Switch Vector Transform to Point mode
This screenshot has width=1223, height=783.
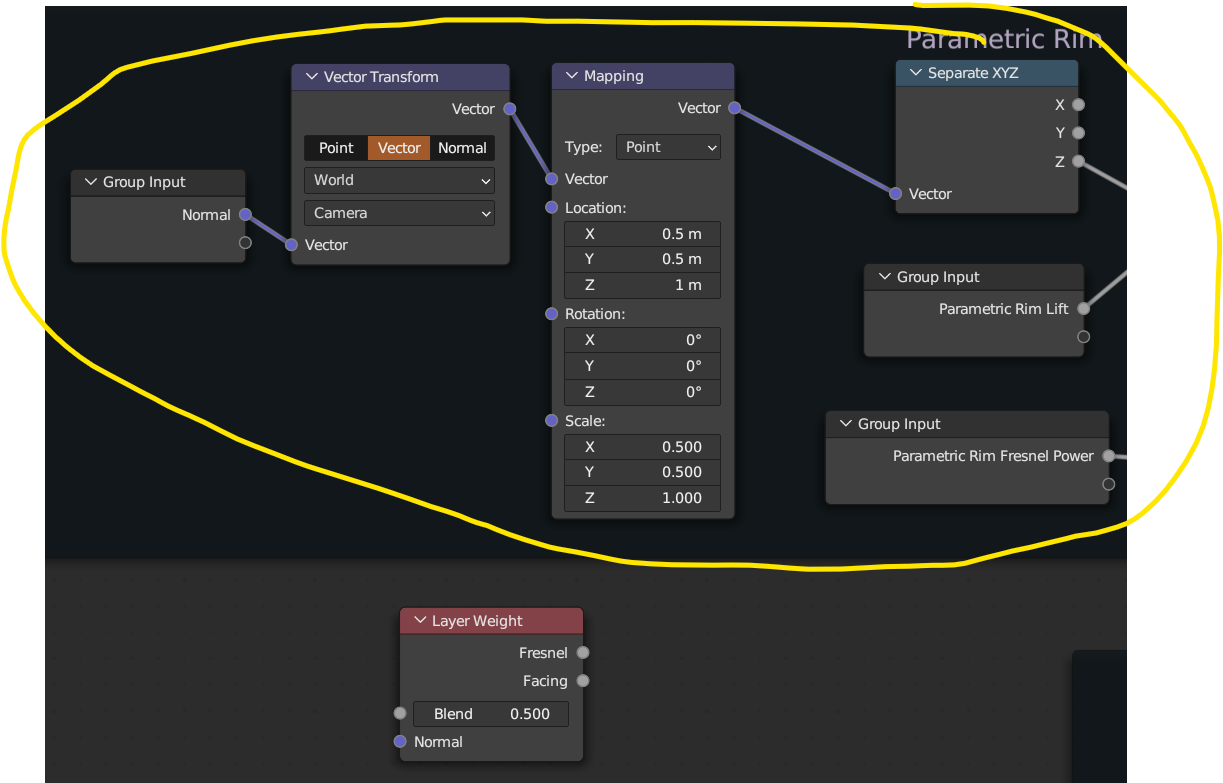click(x=336, y=147)
